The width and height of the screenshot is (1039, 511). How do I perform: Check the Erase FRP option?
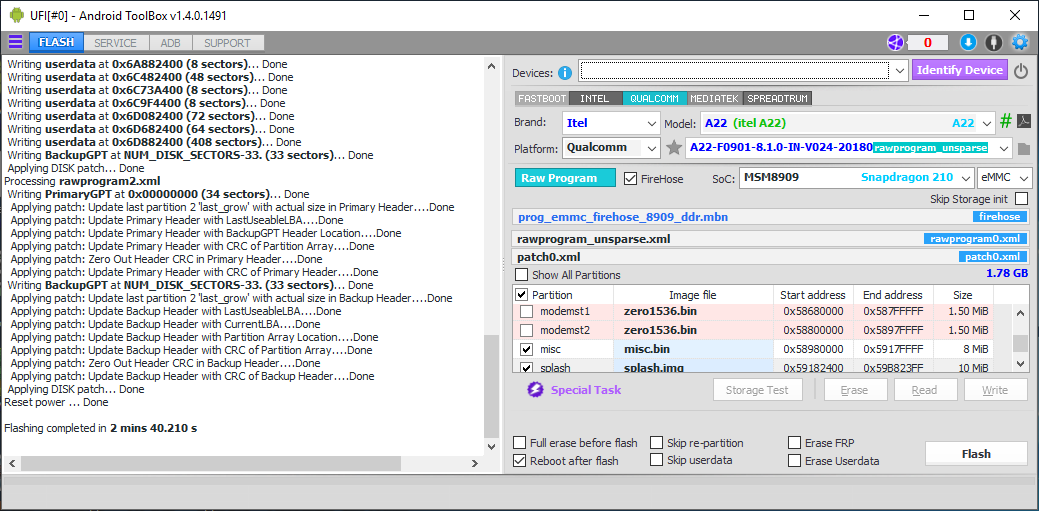point(794,443)
